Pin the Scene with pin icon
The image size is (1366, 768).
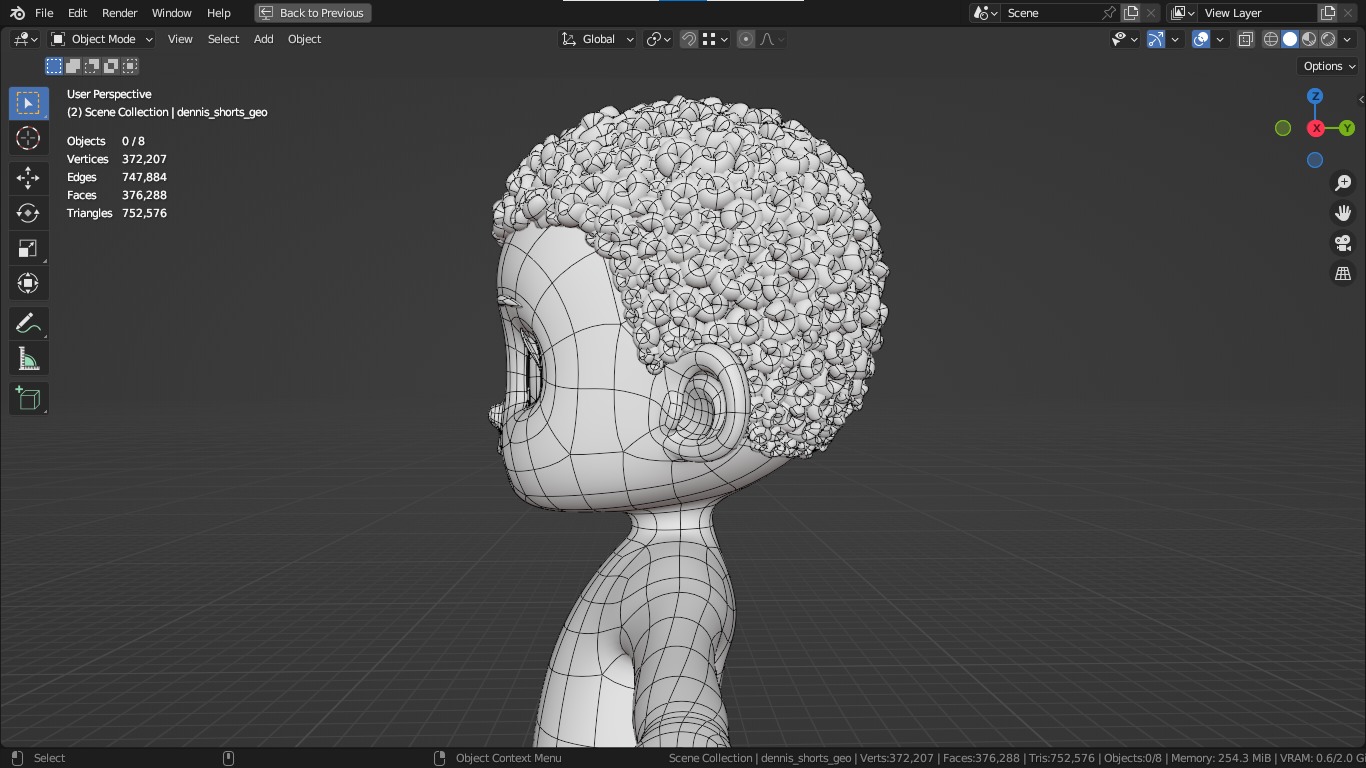(1108, 13)
